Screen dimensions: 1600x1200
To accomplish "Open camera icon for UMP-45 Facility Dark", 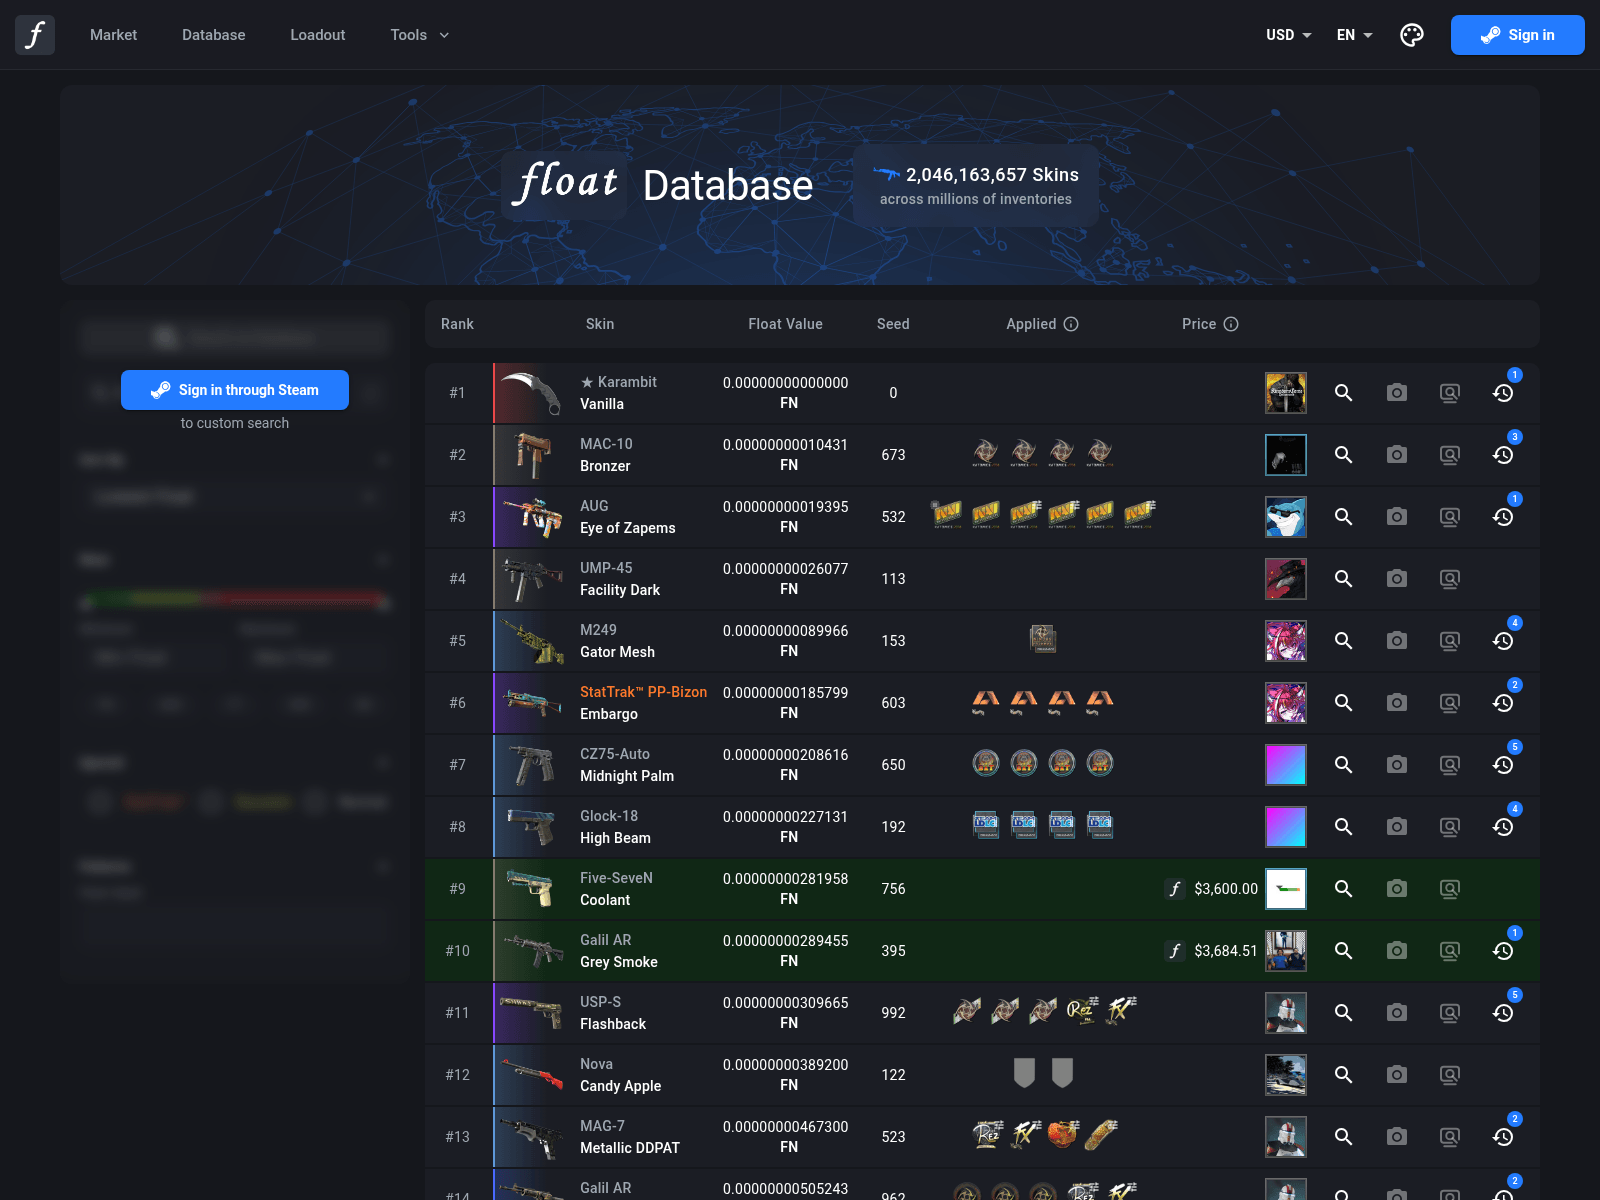I will tap(1397, 579).
